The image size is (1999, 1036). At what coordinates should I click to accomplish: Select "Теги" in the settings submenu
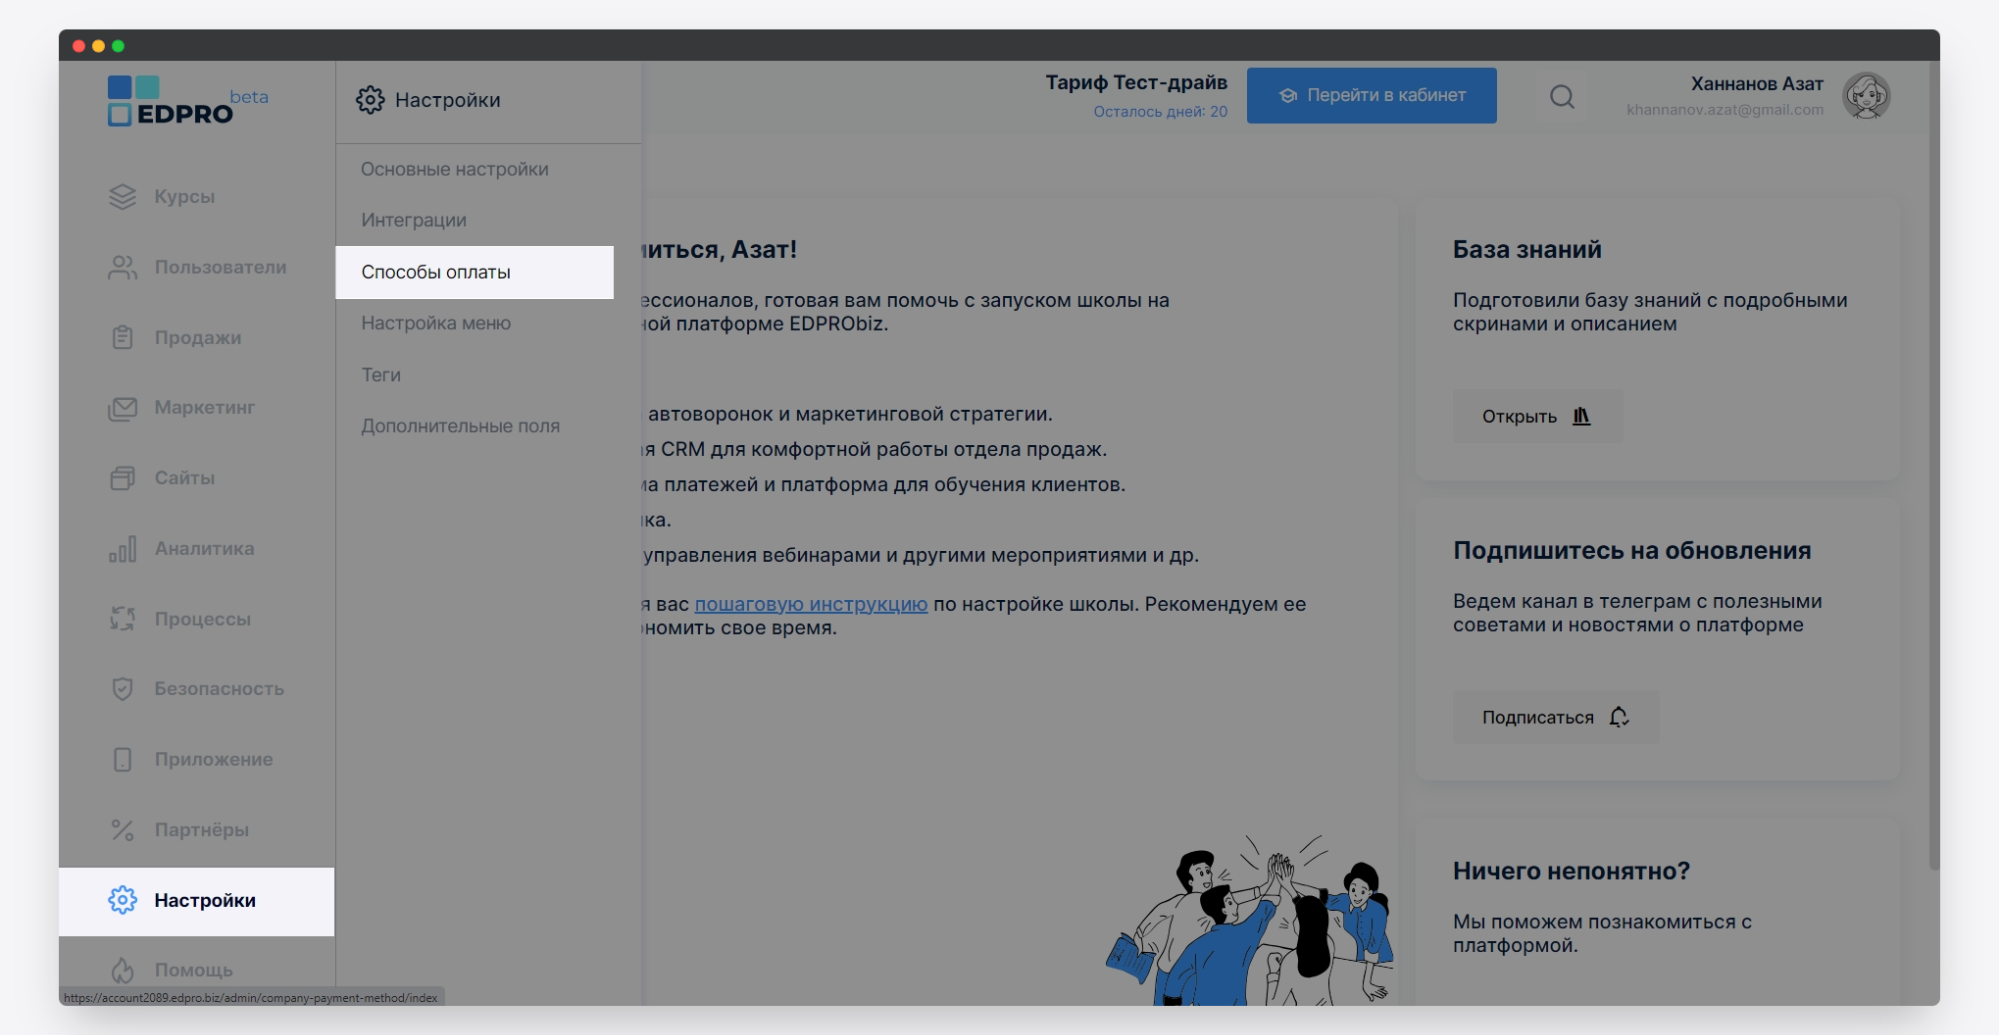381,375
